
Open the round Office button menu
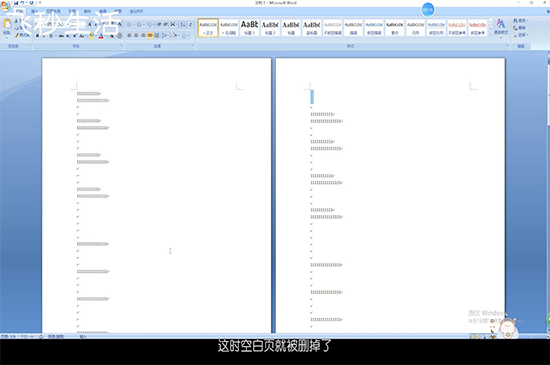(x=5, y=6)
